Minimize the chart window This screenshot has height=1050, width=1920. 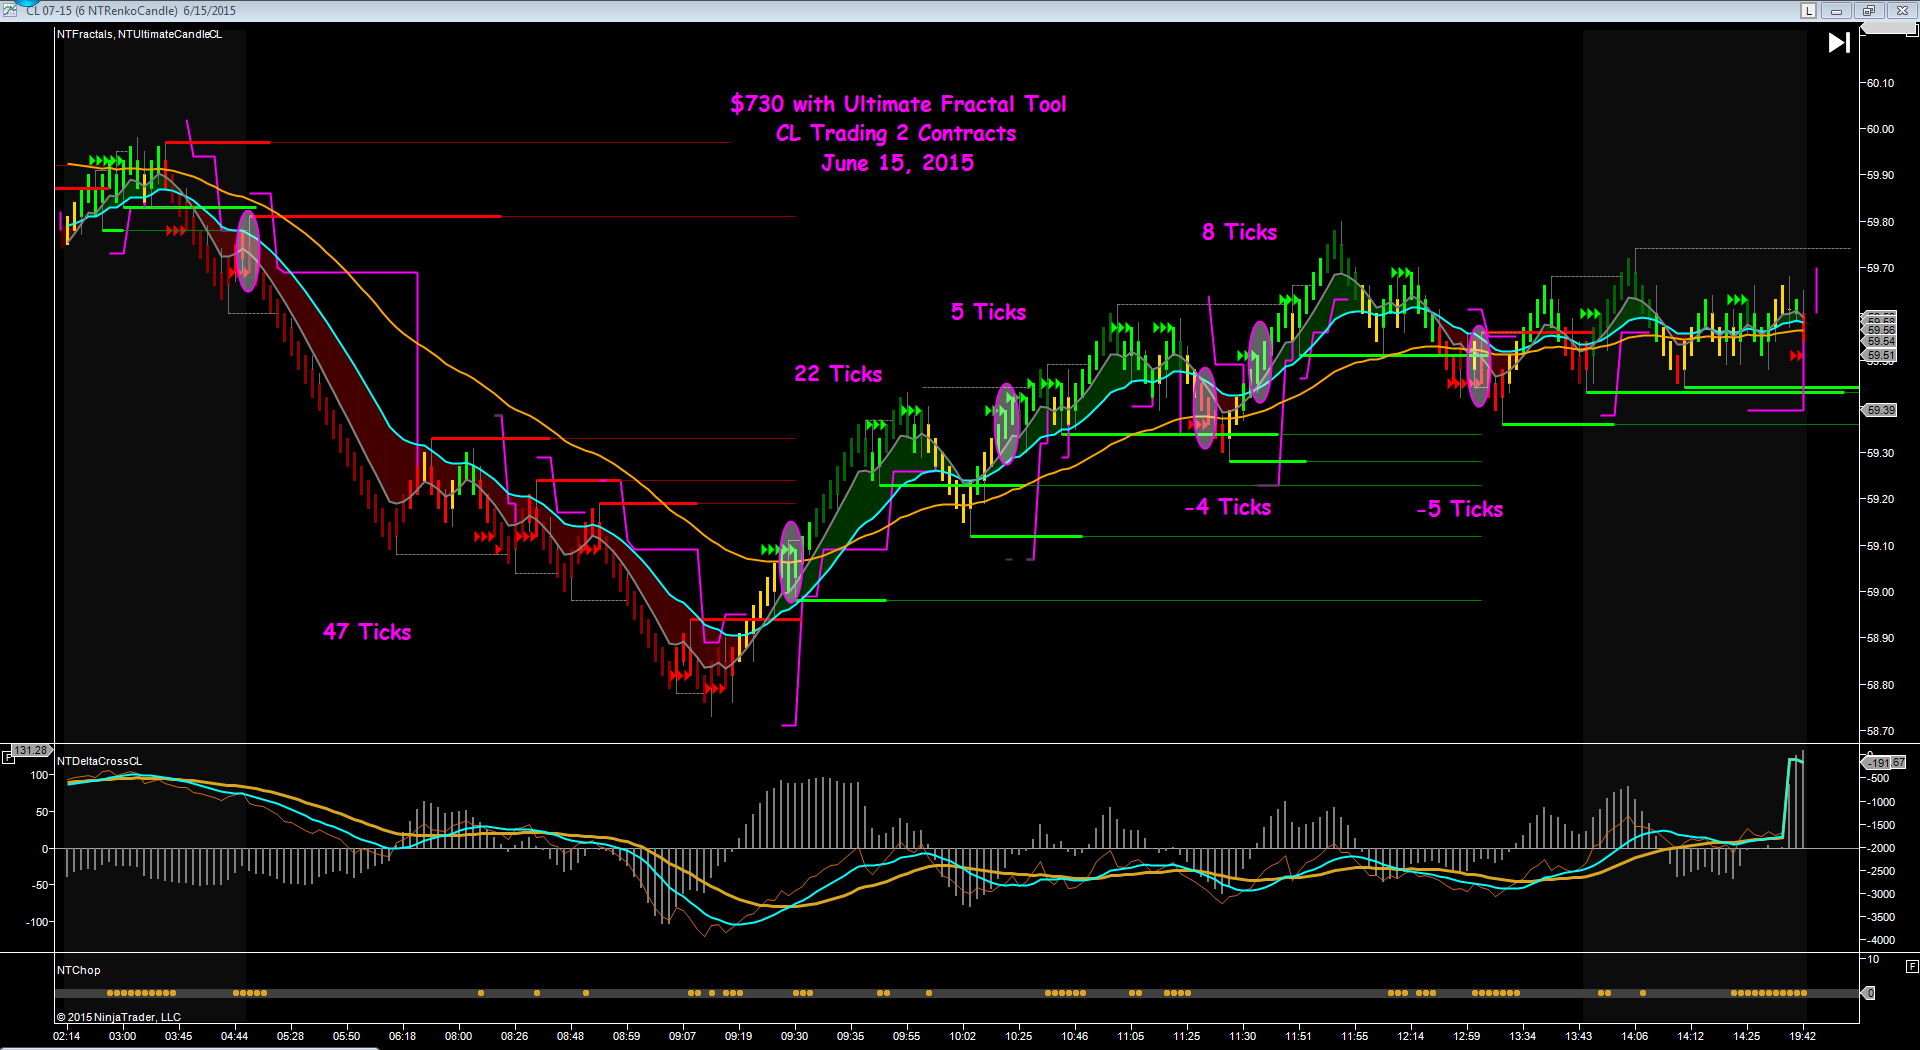pyautogui.click(x=1836, y=11)
